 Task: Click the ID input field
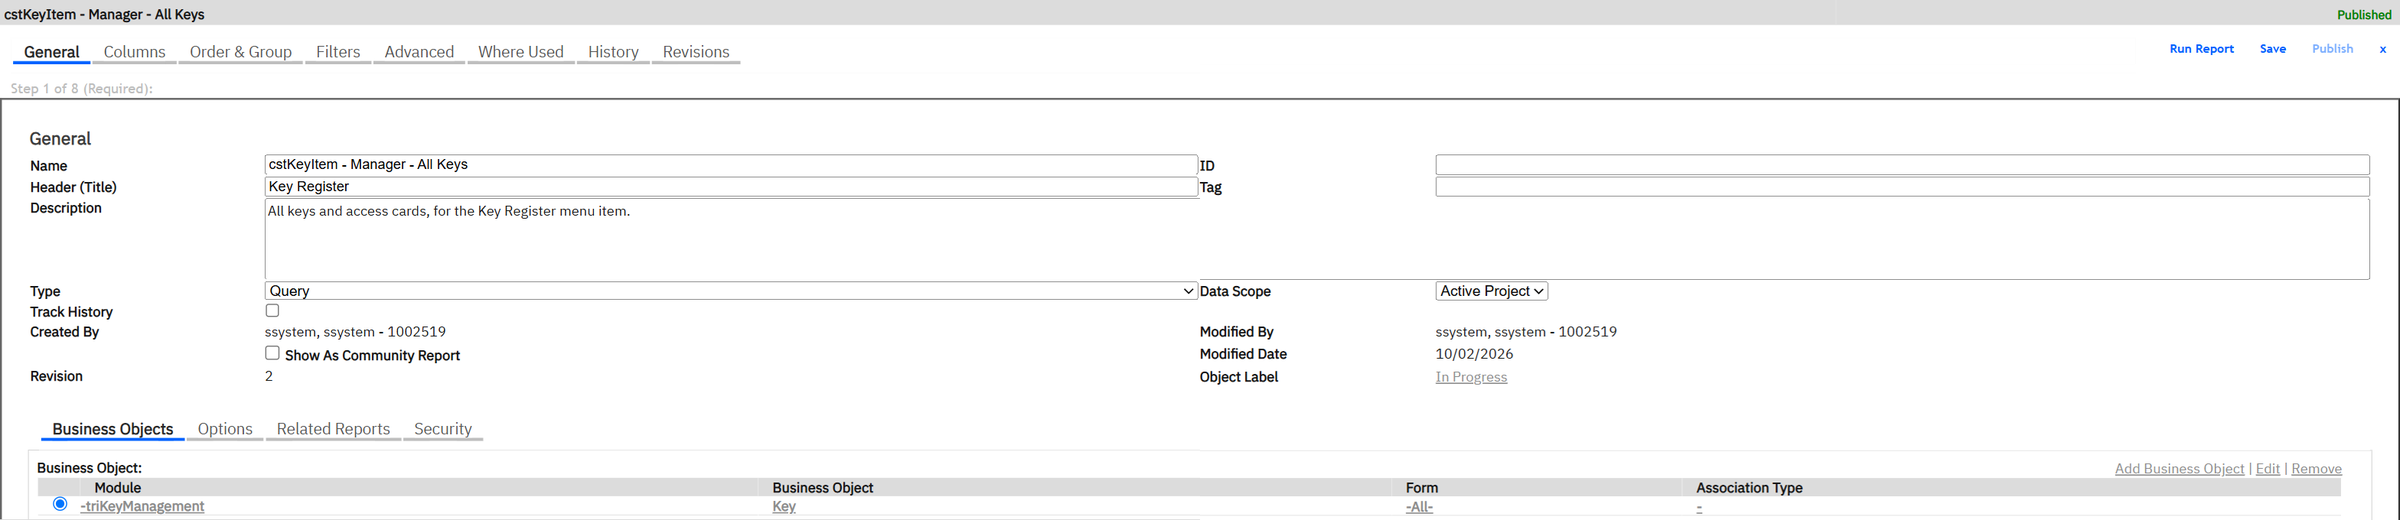click(1902, 165)
